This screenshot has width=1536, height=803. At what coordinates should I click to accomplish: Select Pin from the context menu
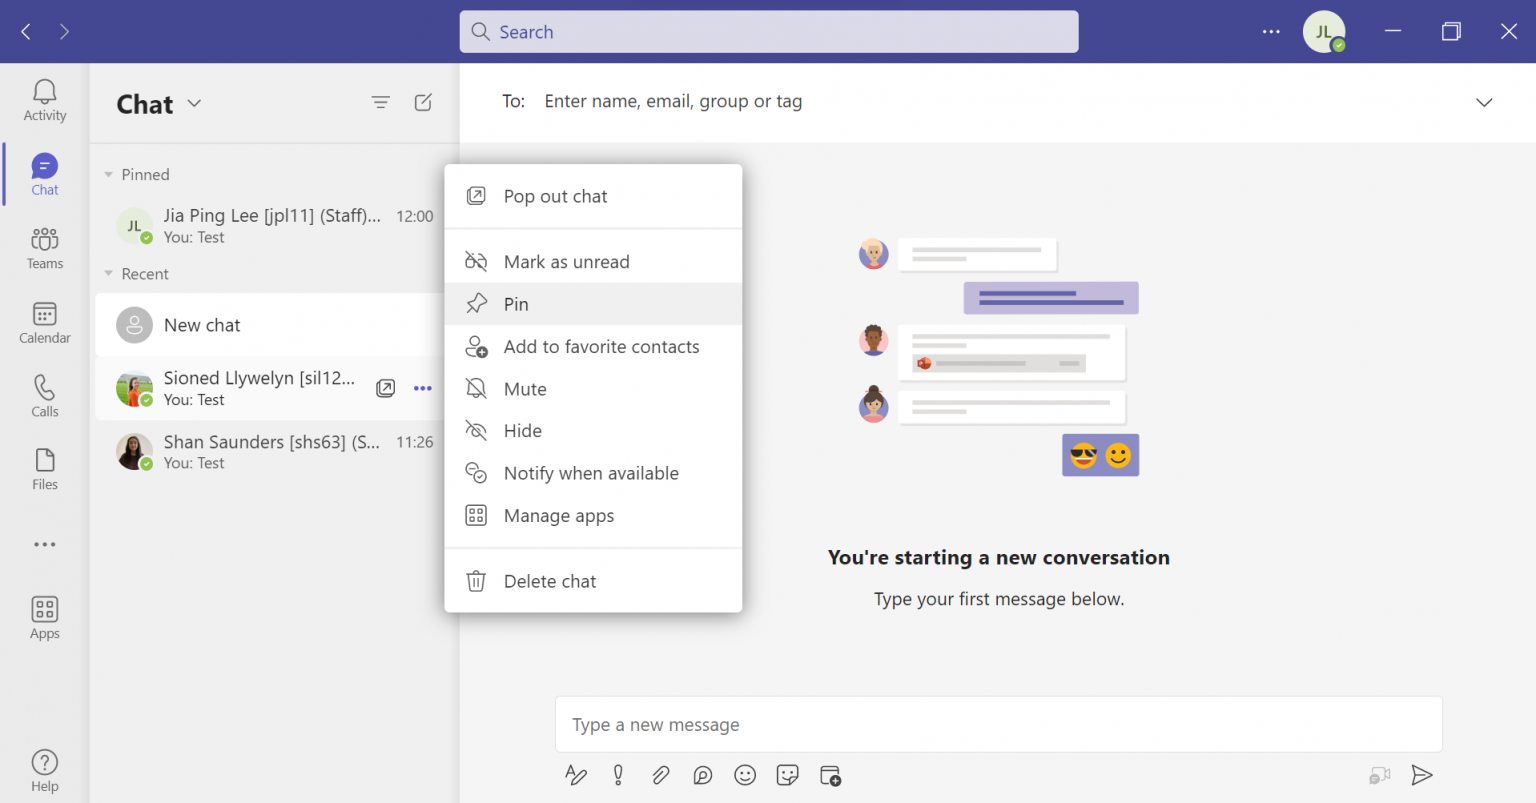[517, 303]
